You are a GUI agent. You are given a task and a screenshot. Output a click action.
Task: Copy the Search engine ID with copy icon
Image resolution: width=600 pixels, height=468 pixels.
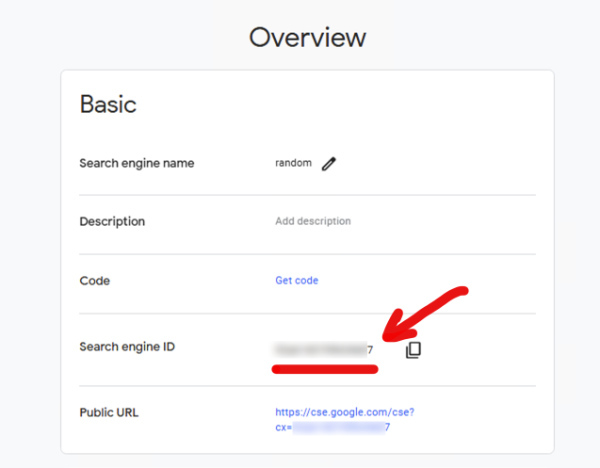pos(414,350)
